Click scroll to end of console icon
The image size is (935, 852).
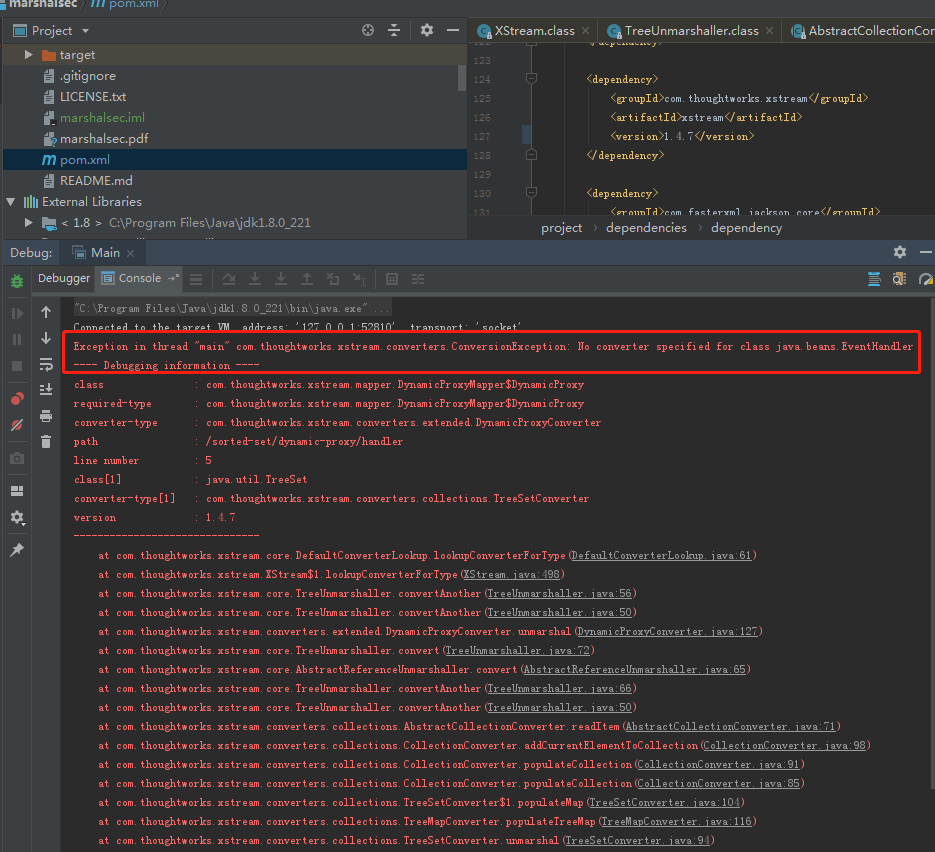(x=46, y=389)
